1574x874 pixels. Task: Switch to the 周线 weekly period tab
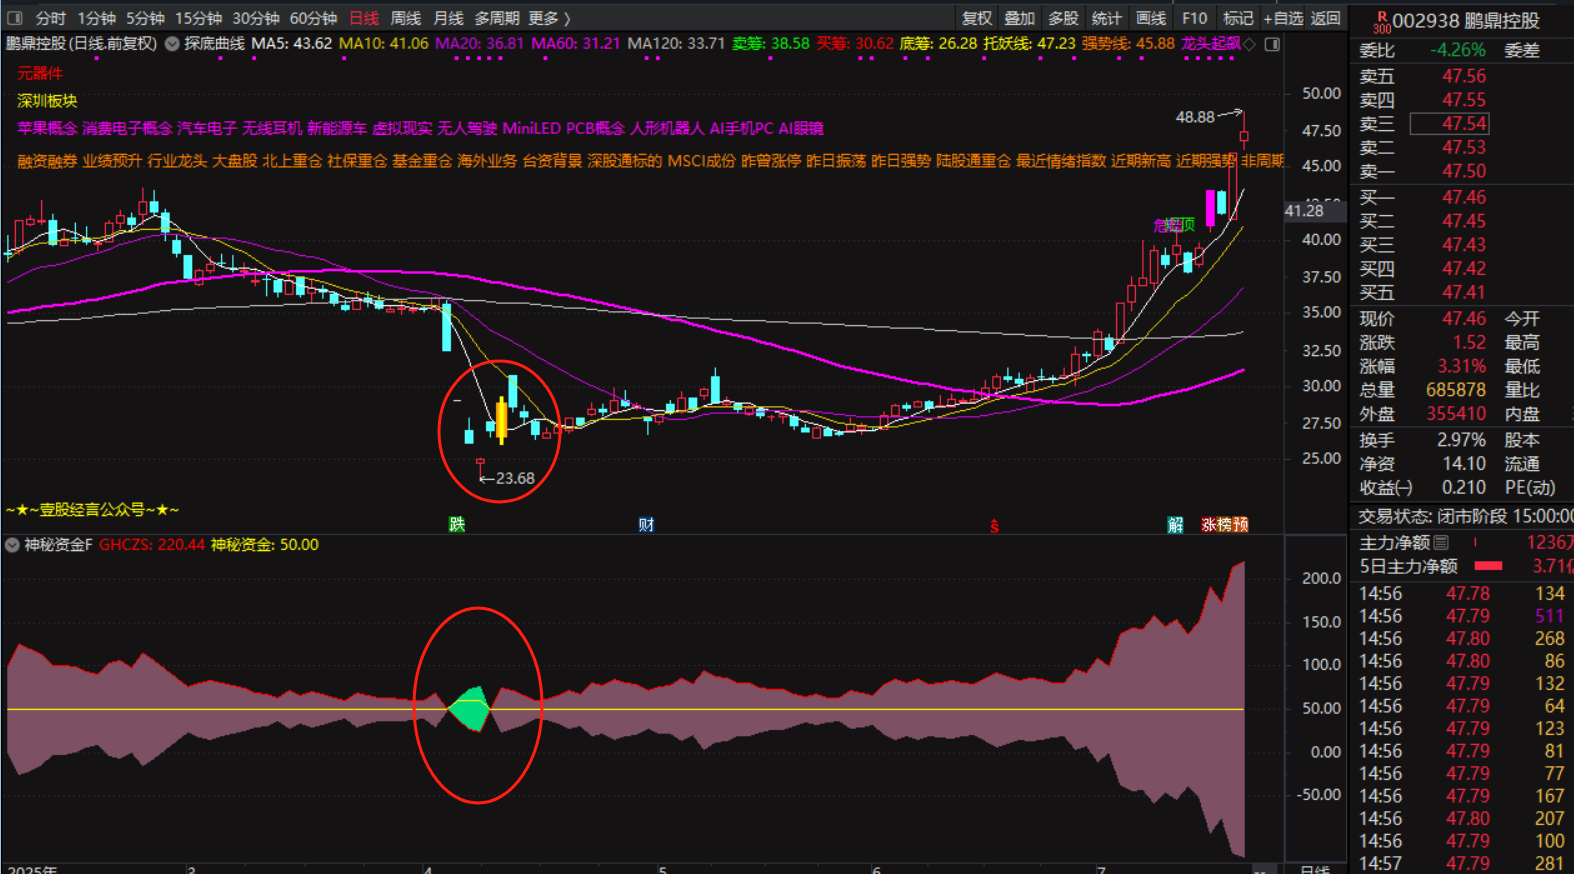[405, 18]
